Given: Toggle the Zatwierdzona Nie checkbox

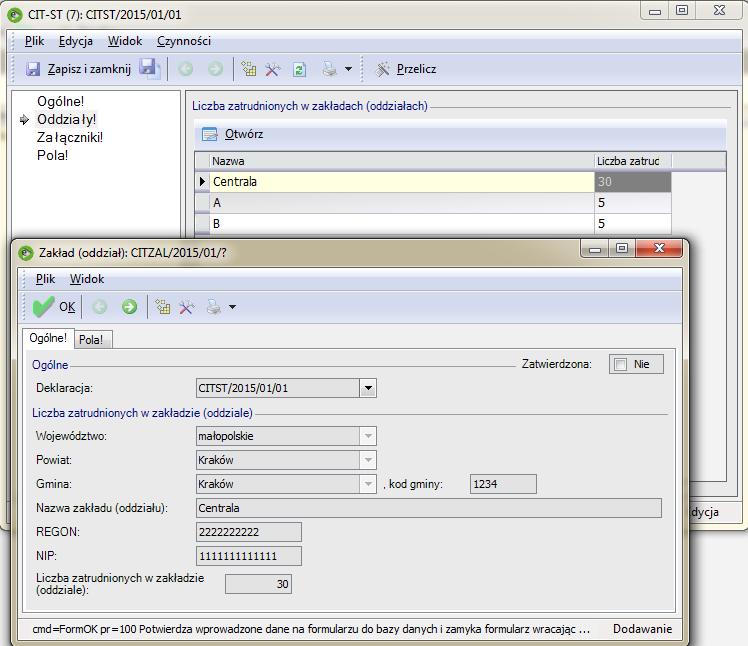Looking at the screenshot, I should tap(621, 365).
